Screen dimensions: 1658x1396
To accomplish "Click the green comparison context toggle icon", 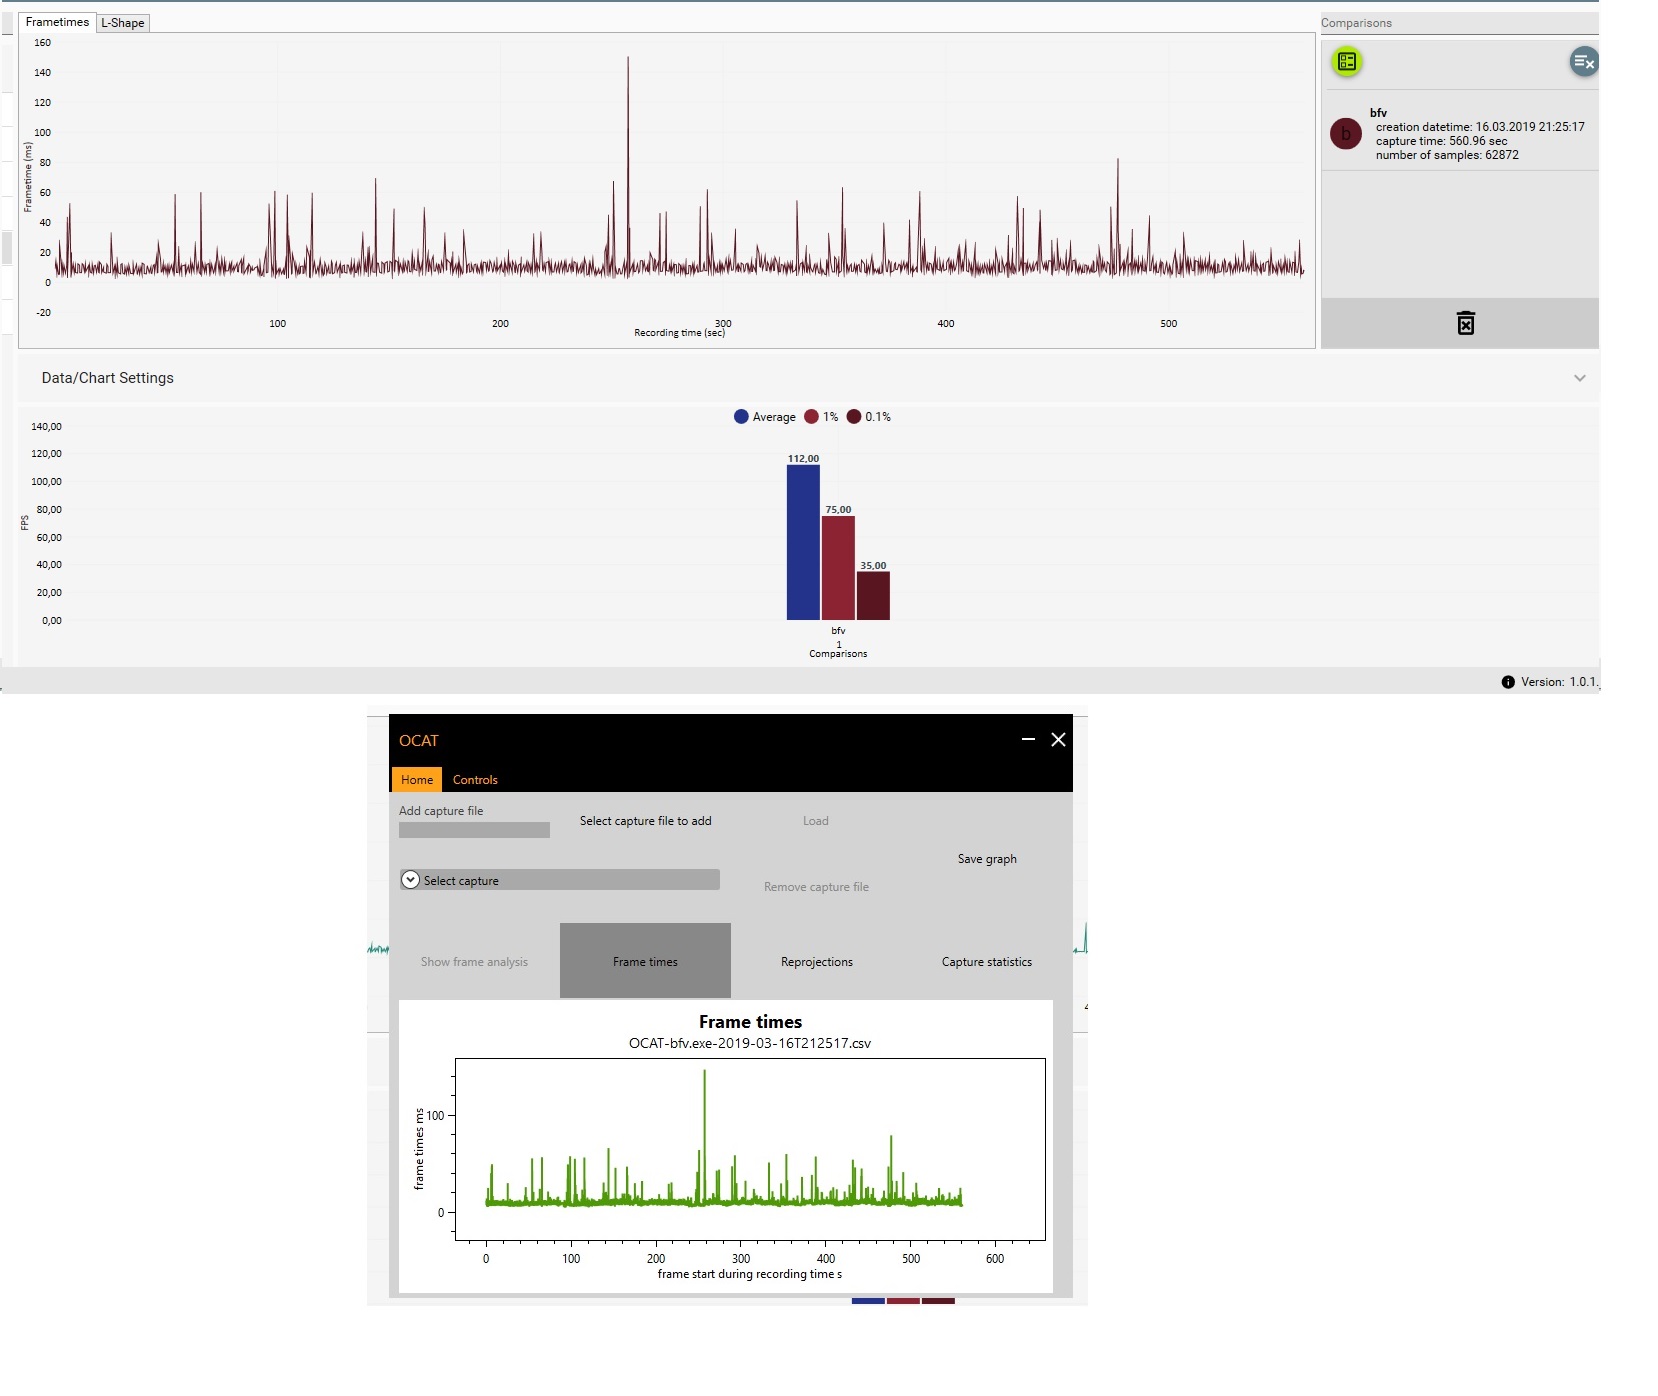I will click(x=1347, y=62).
